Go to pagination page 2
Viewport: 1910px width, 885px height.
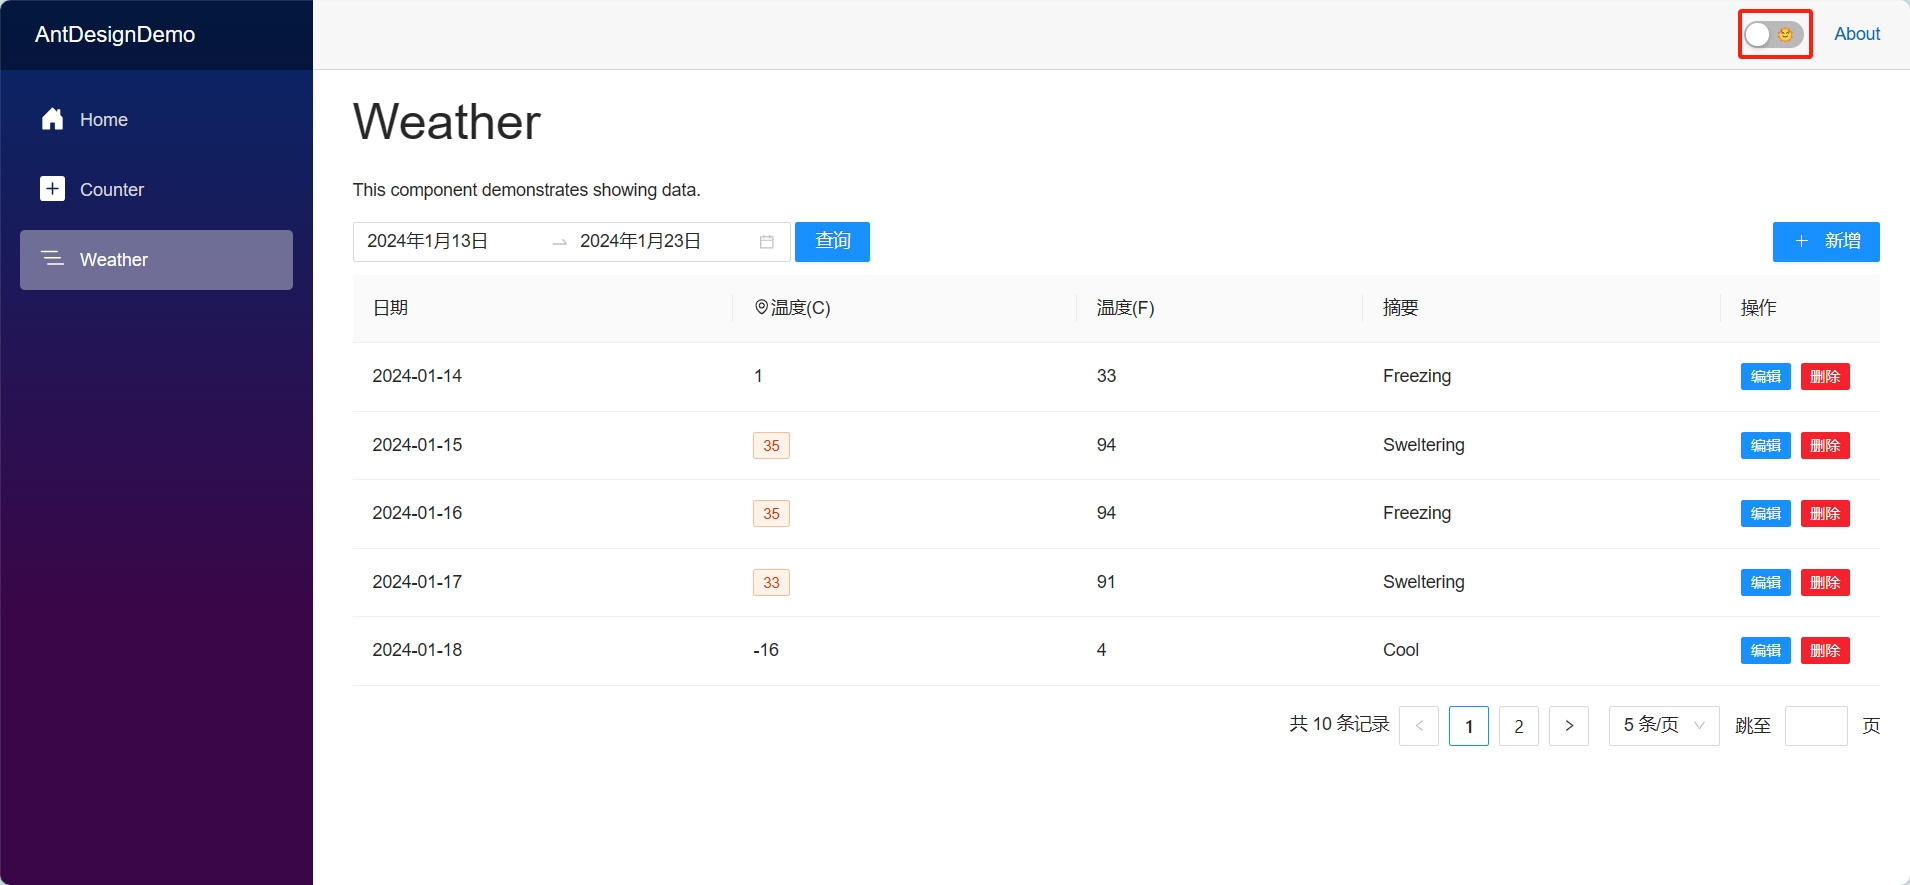tap(1519, 726)
